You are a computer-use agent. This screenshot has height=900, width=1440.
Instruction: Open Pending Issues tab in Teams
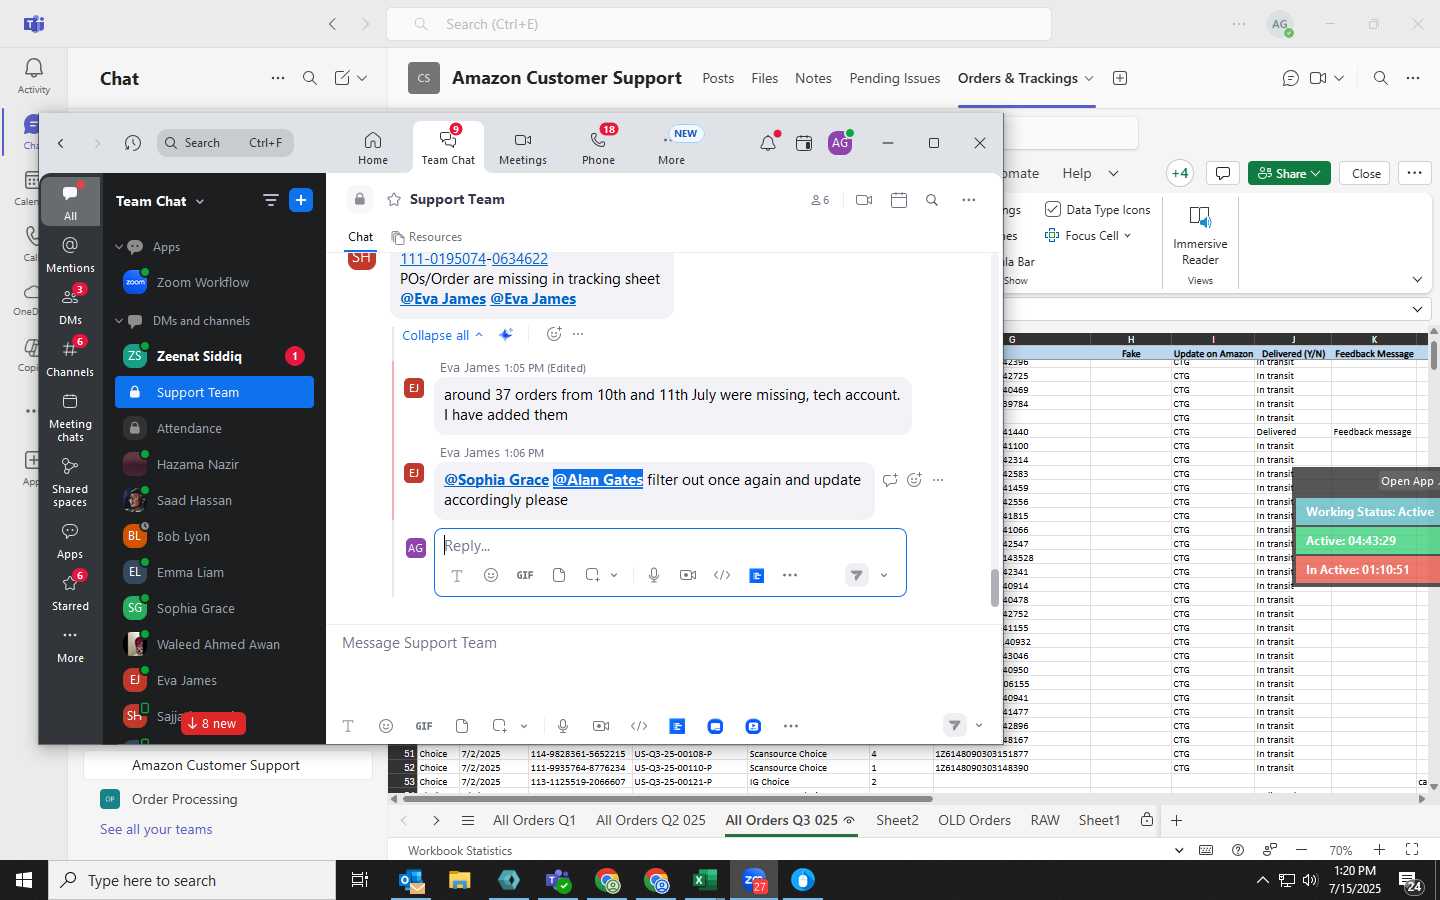pos(895,78)
